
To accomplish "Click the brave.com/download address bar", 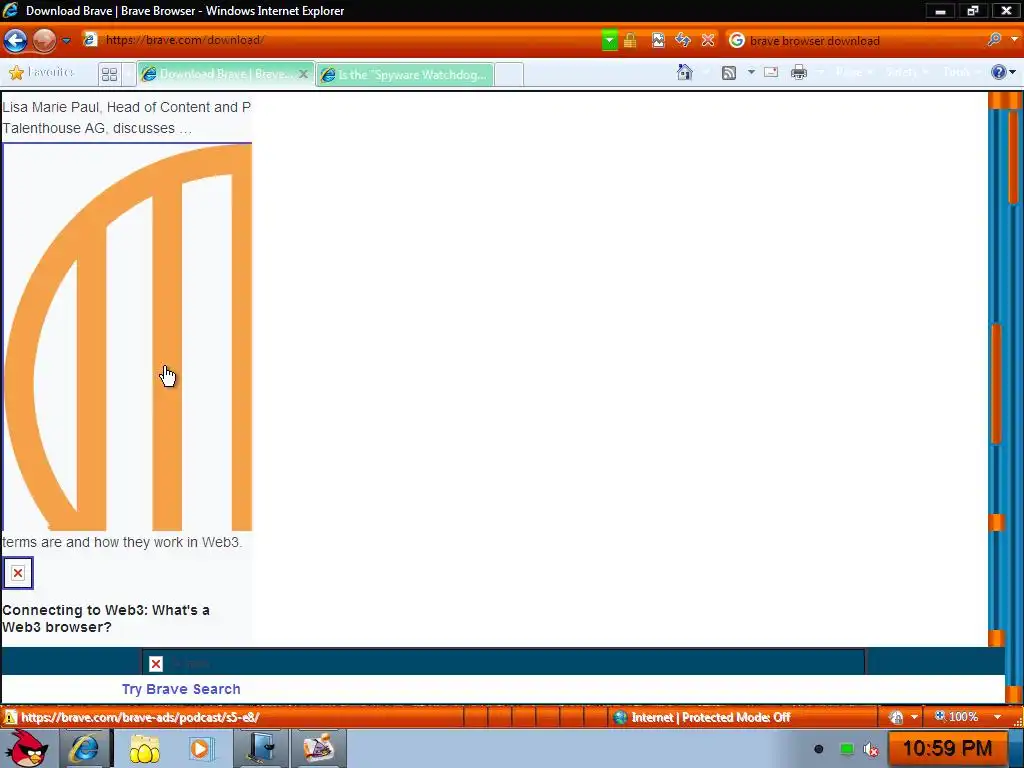I will click(x=341, y=40).
